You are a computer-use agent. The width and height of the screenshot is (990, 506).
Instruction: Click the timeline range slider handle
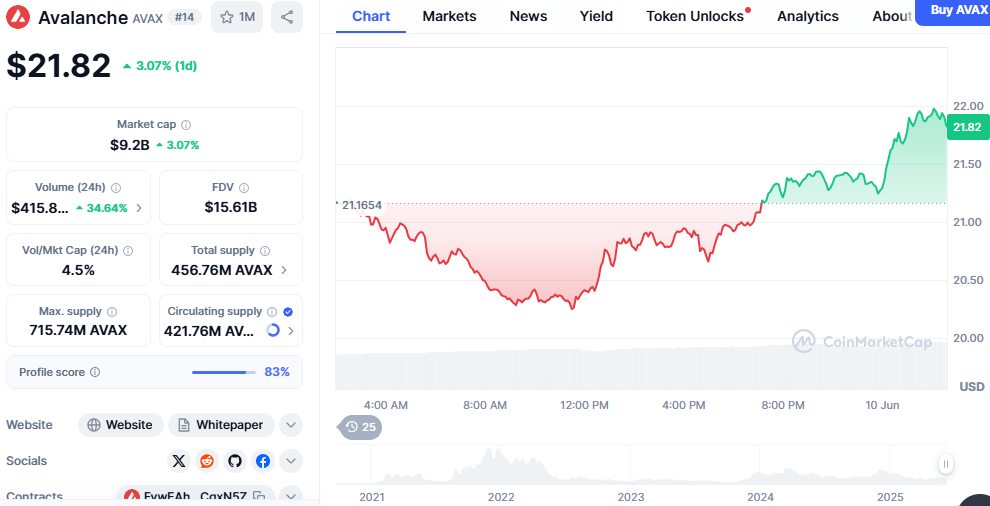[x=945, y=464]
